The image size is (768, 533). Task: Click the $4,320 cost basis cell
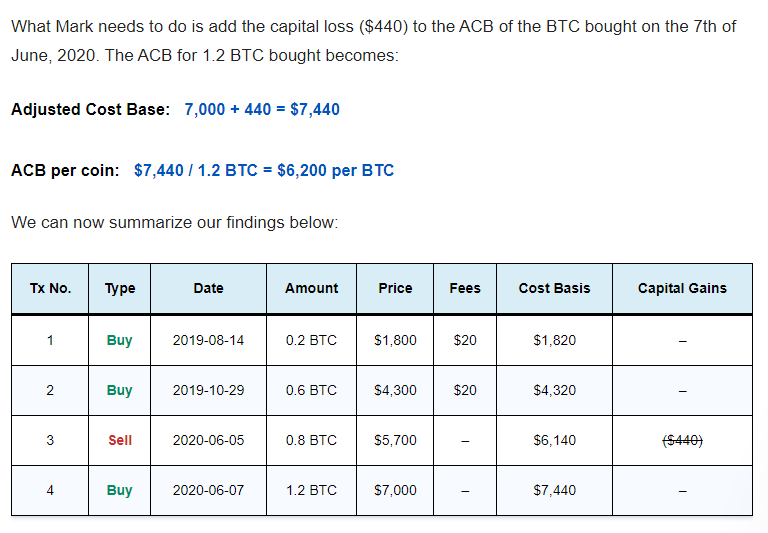pos(554,390)
